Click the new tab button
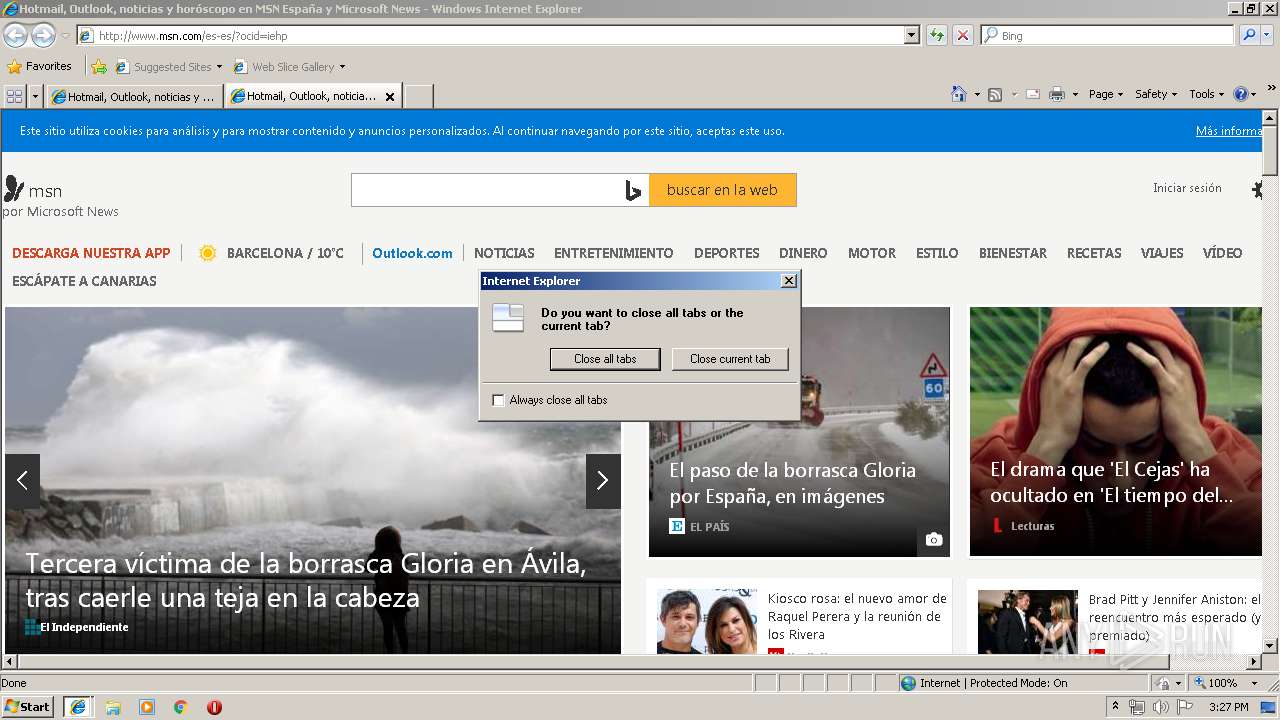Screen dimensions: 1280x720 point(418,96)
